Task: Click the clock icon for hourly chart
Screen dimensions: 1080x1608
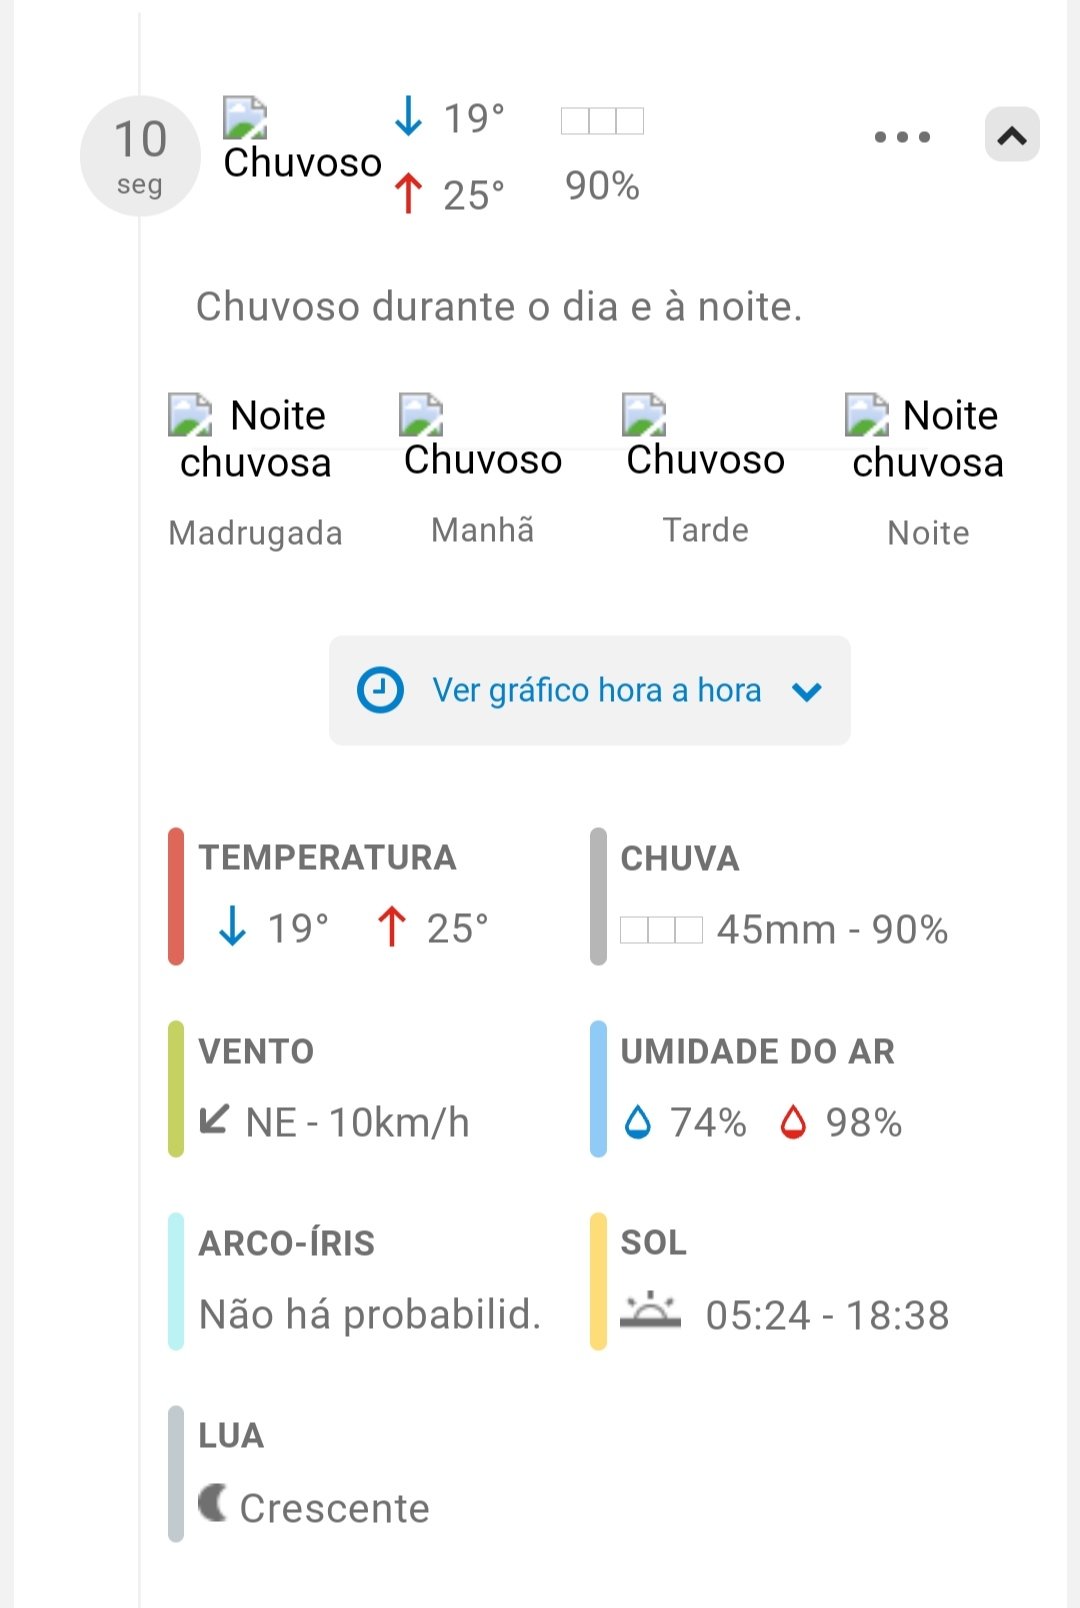Action: click(380, 690)
